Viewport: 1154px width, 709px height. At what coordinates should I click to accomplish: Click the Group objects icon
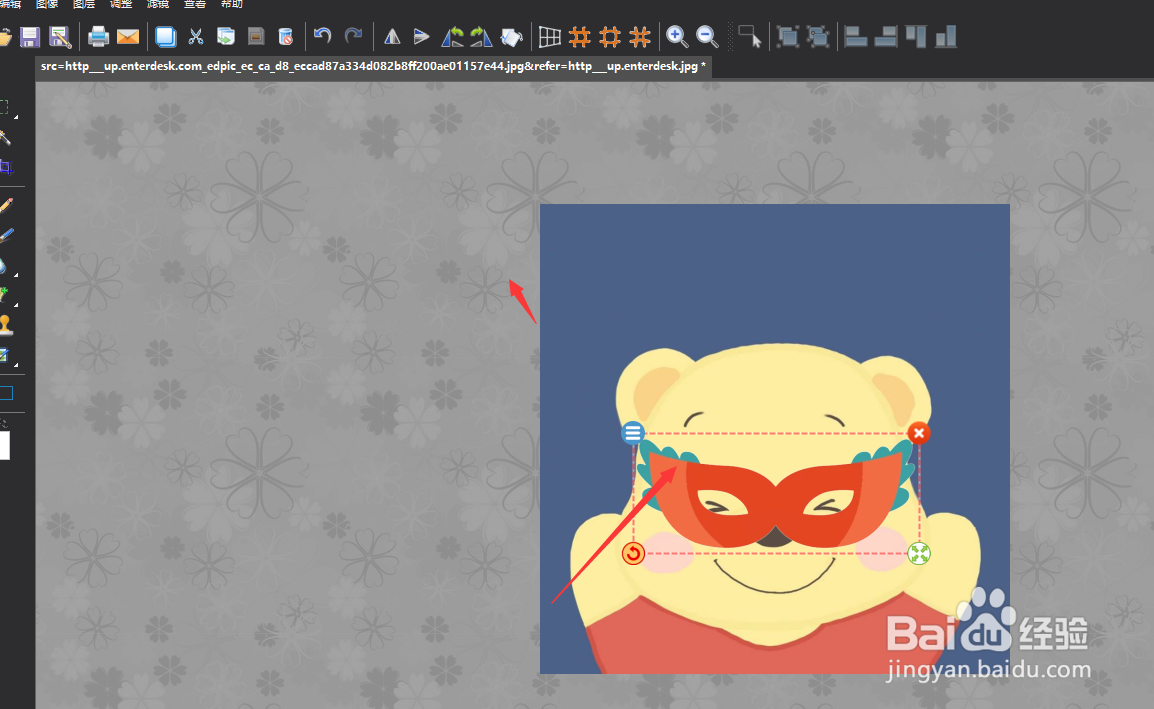click(x=787, y=36)
